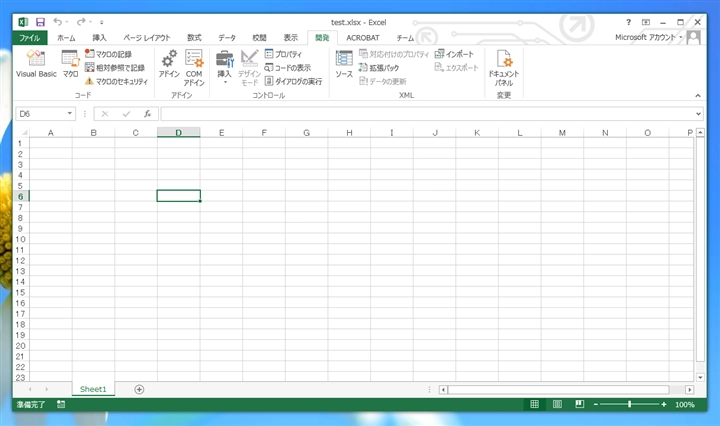
Task: Click ダイアログの実行 run dialog
Action: coord(293,81)
